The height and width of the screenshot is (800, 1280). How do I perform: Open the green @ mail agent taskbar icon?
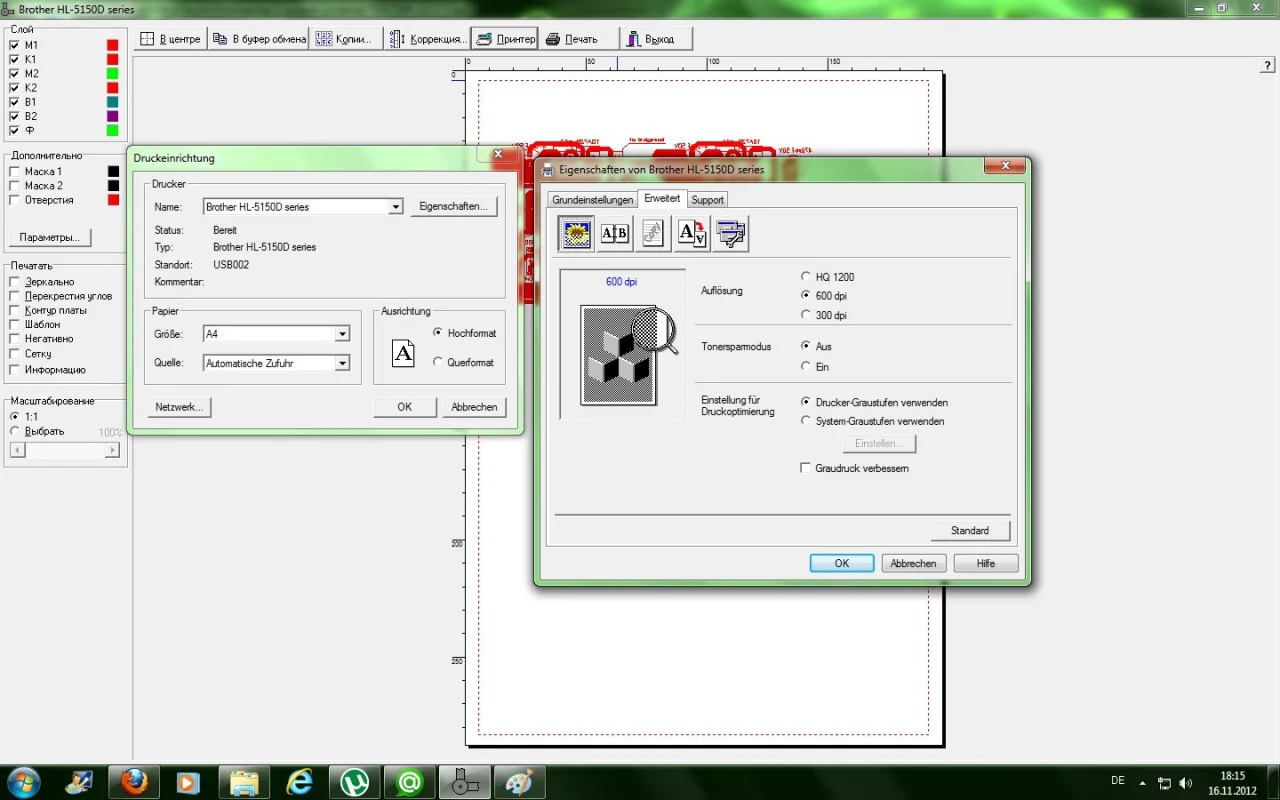[x=409, y=781]
